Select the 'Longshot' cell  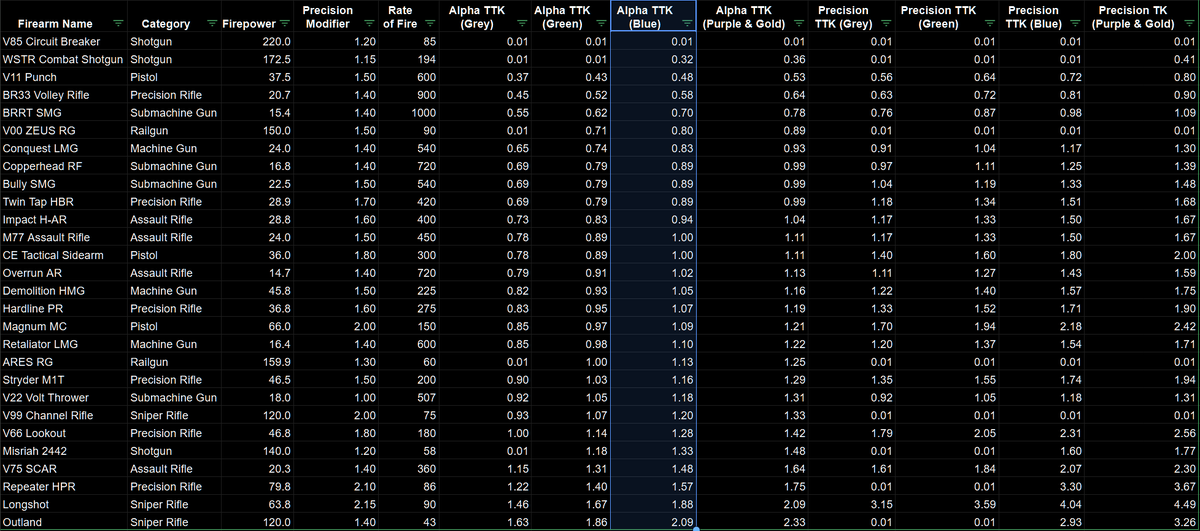[63, 504]
